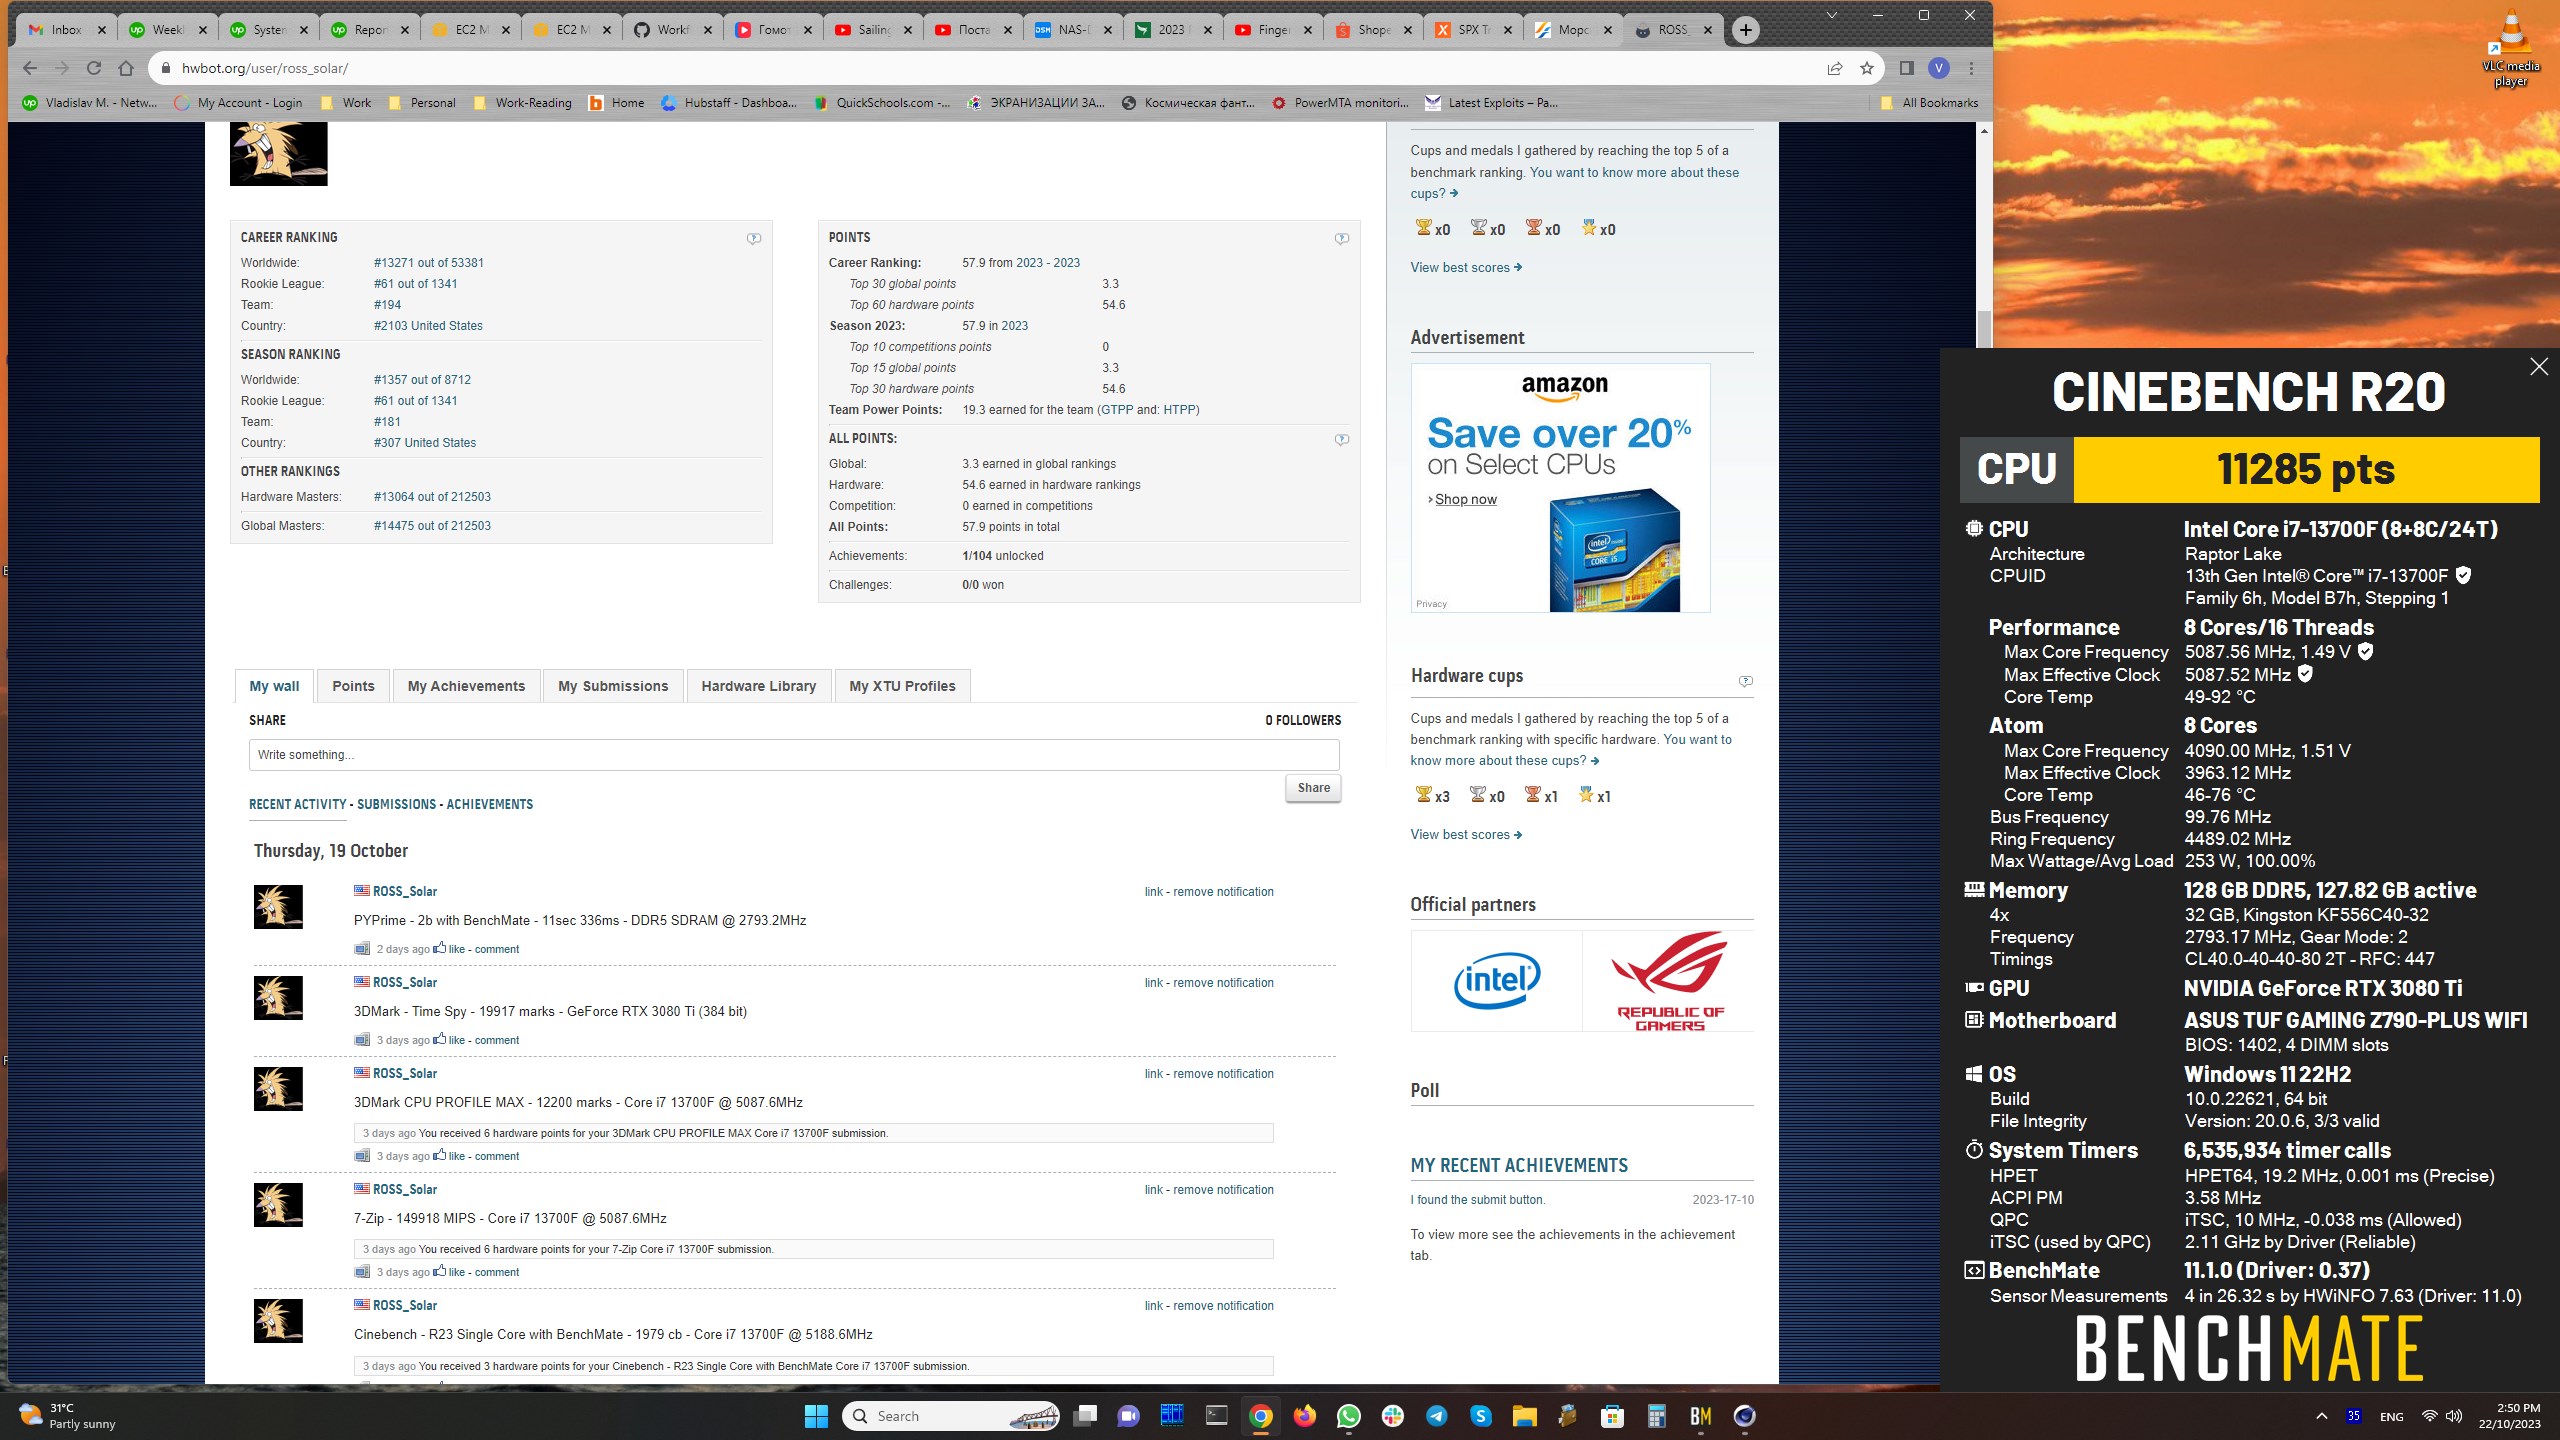Reload the hwbot page

[x=94, y=68]
